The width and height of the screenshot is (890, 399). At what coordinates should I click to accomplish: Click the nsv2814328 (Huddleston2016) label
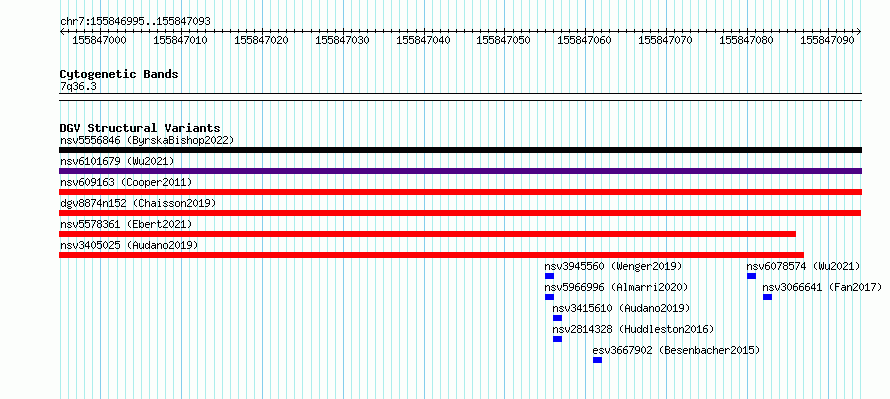(633, 329)
